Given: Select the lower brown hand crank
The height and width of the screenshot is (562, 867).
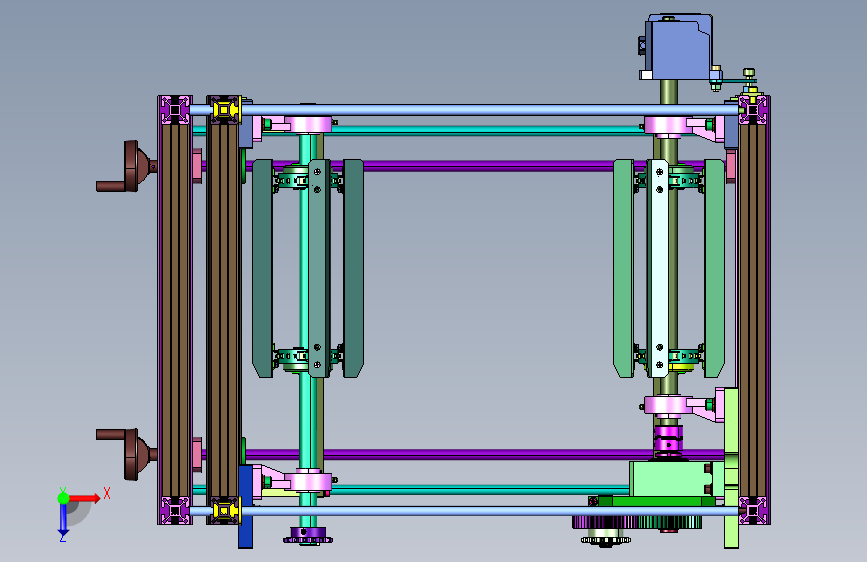Looking at the screenshot, I should click(x=128, y=454).
